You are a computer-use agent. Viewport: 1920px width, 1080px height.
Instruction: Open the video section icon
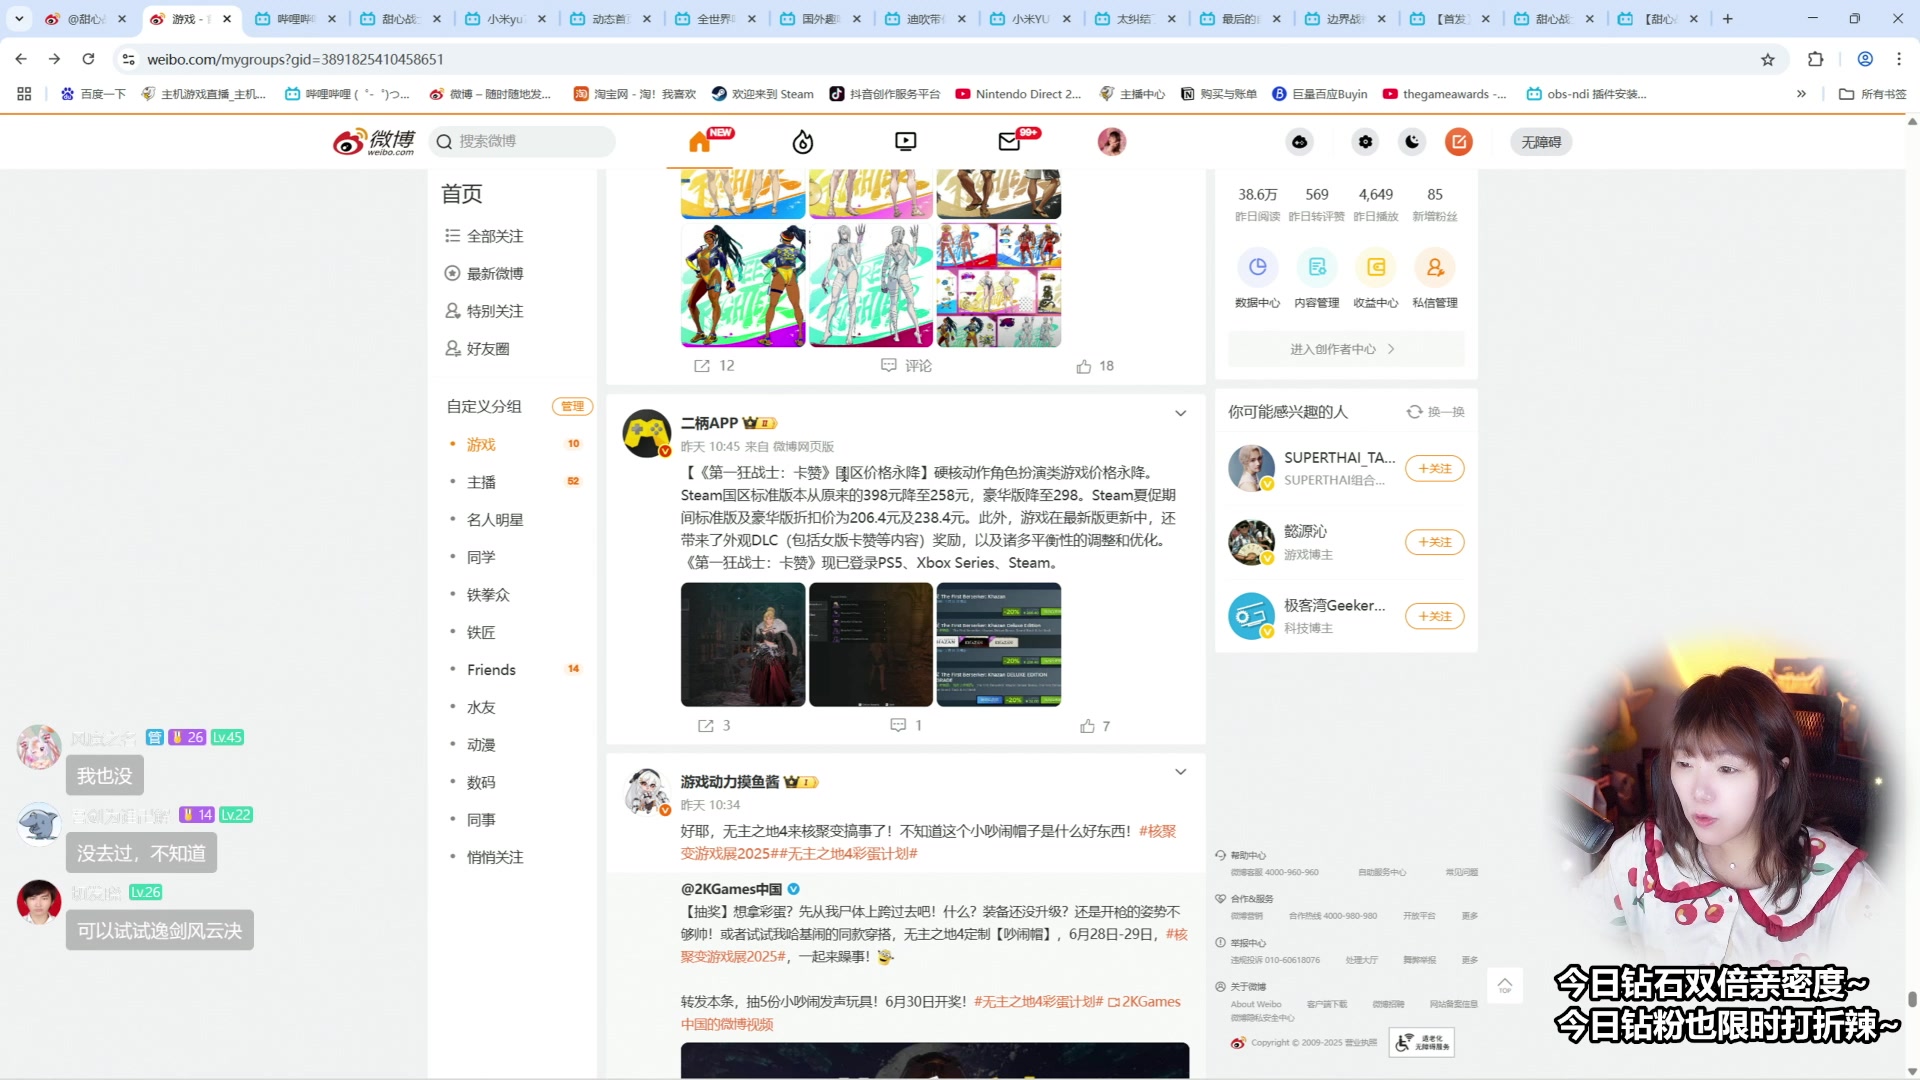906,142
